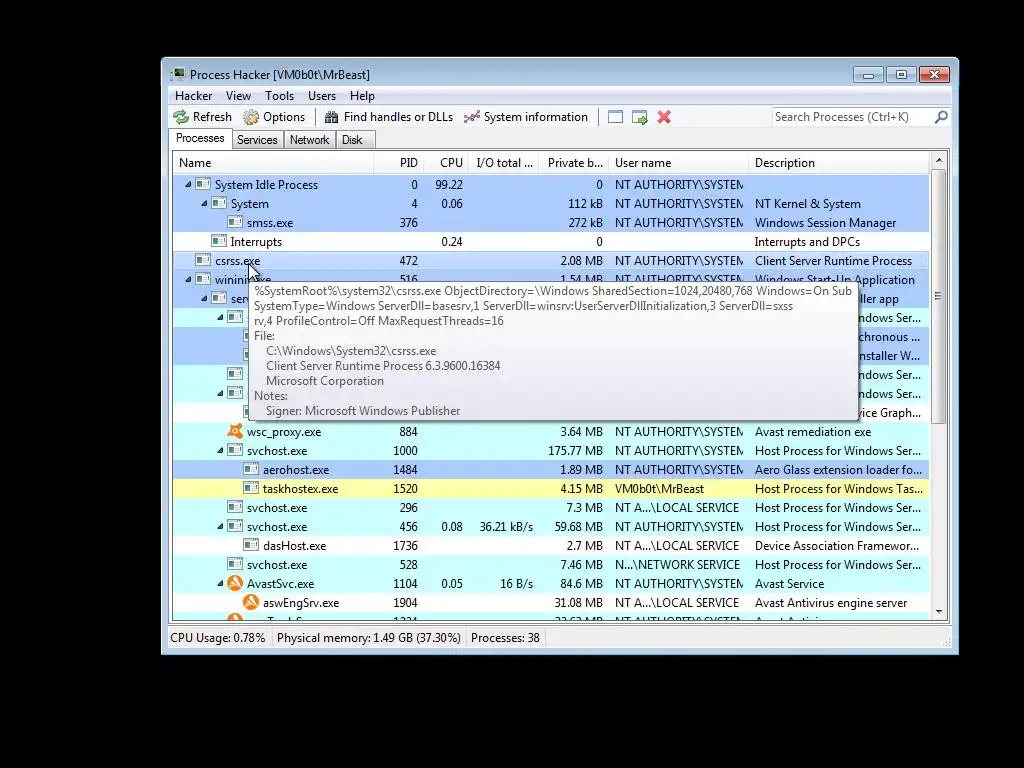Click icon of svchost.exe PID 1000
This screenshot has height=768, width=1024.
click(x=235, y=450)
